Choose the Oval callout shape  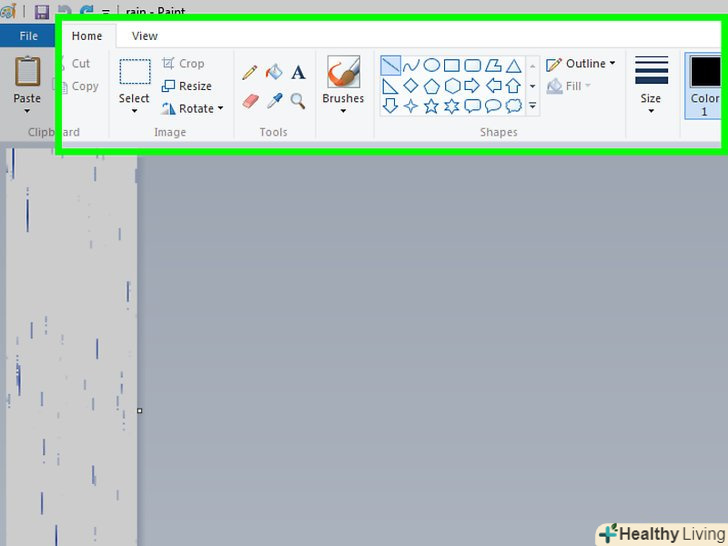[493, 106]
